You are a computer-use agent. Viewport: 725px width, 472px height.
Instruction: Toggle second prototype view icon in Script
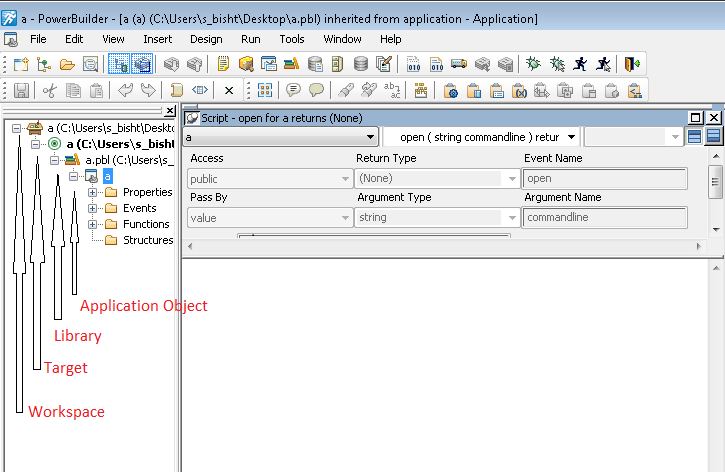(713, 137)
